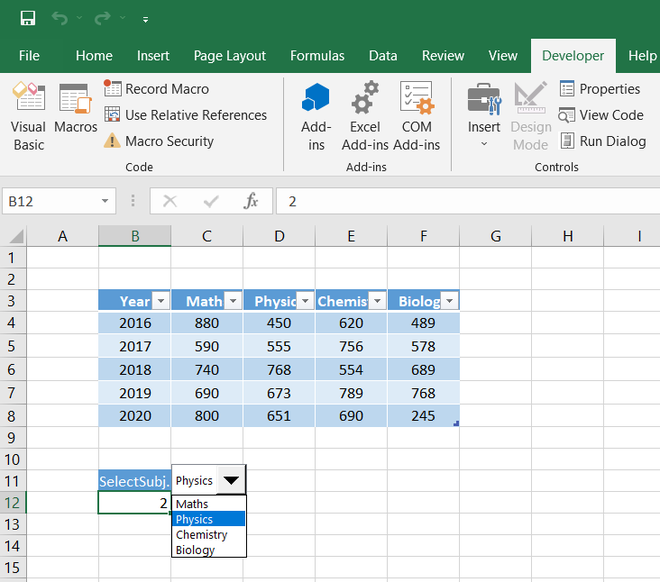Image resolution: width=660 pixels, height=582 pixels.
Task: Click the formula bar input field
Action: tap(460, 201)
